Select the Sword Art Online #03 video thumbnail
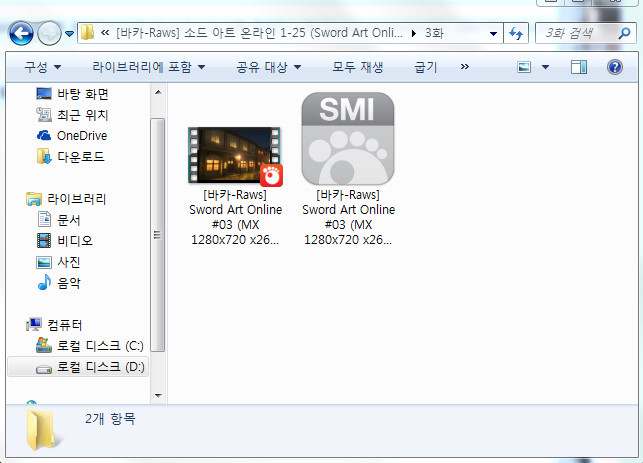 235,156
